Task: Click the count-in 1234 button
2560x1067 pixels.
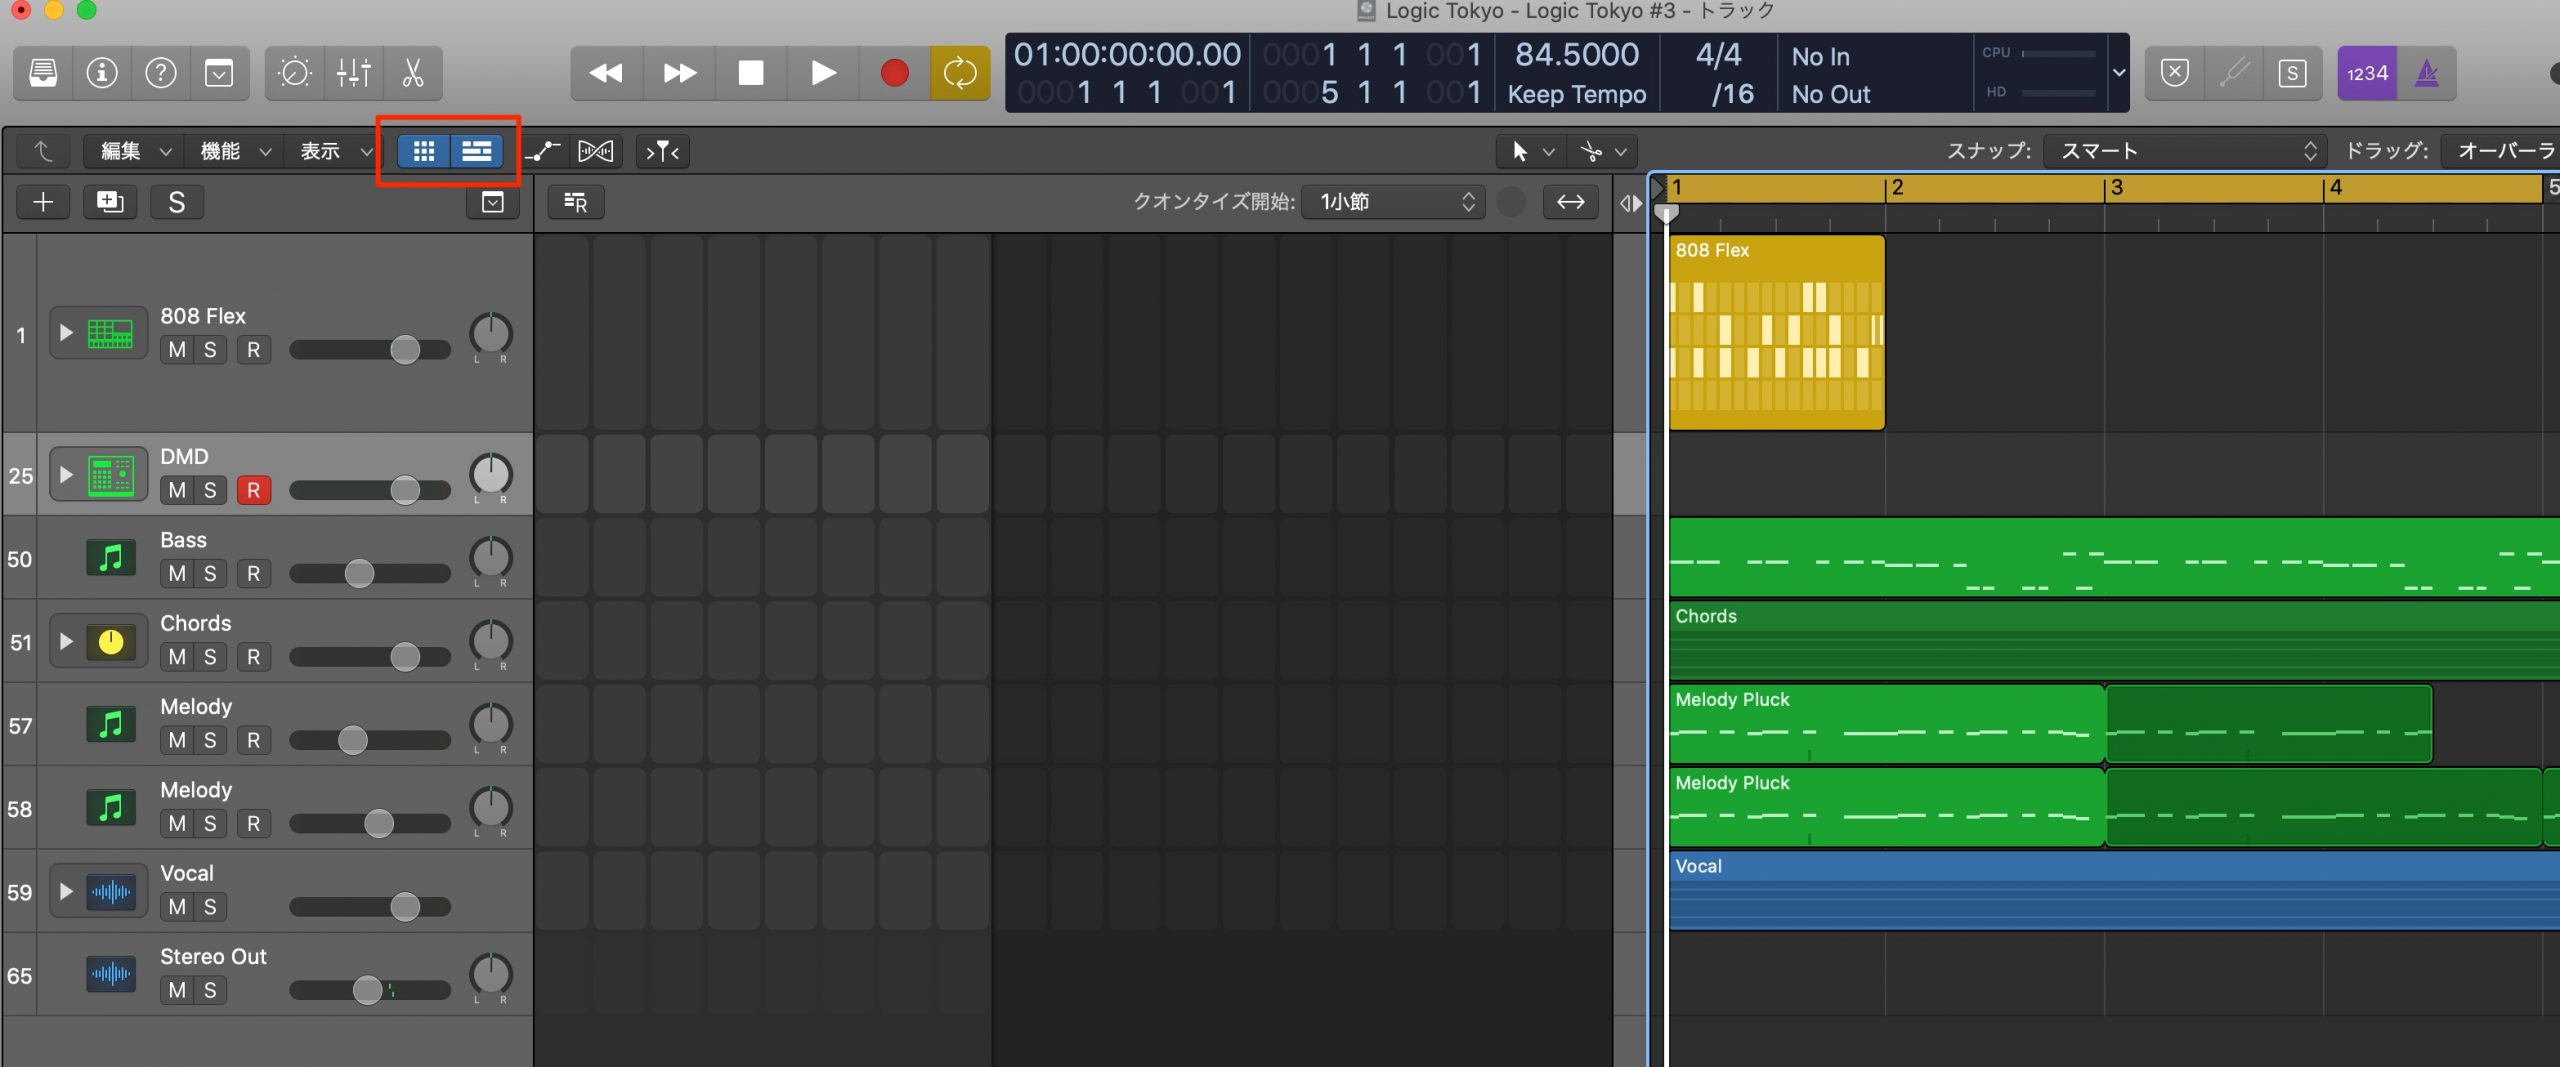Action: point(2367,73)
